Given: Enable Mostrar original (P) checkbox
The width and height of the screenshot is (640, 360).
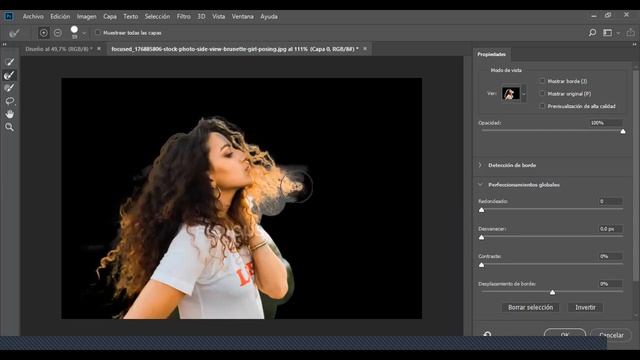Looking at the screenshot, I should click(542, 93).
